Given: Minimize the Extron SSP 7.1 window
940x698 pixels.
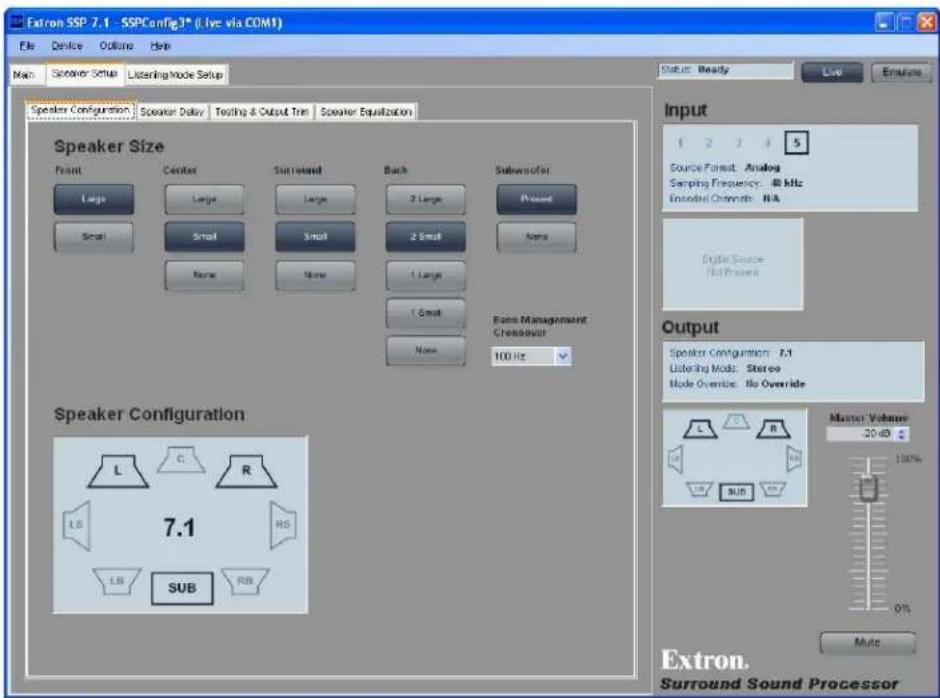Looking at the screenshot, I should click(x=884, y=23).
